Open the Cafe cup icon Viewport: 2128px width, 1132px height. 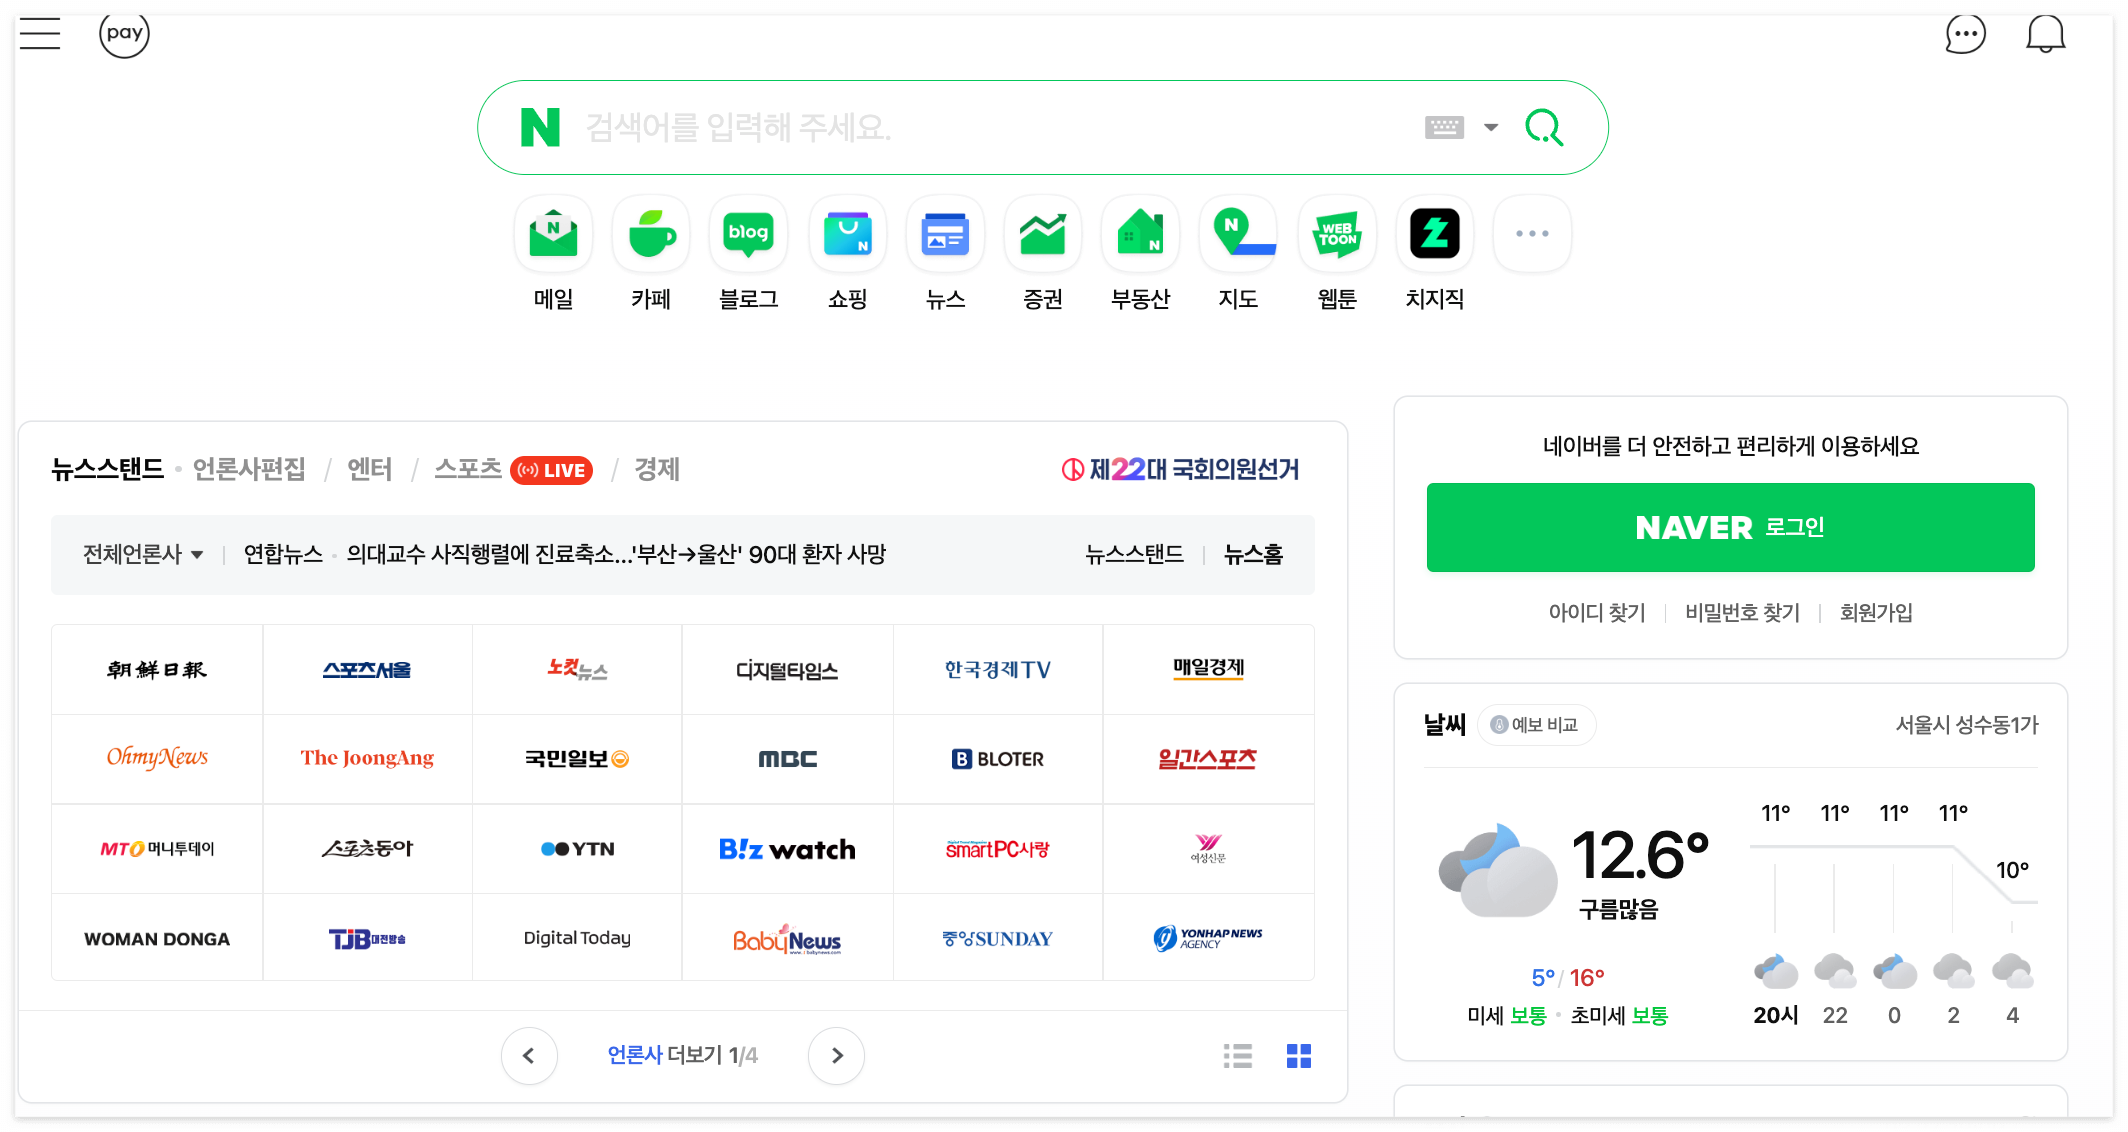[x=651, y=234]
